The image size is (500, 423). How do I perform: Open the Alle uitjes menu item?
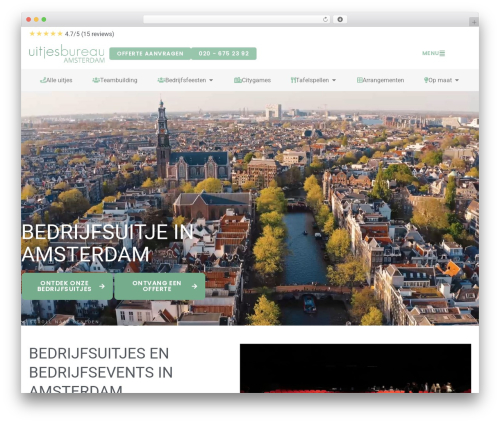[56, 80]
